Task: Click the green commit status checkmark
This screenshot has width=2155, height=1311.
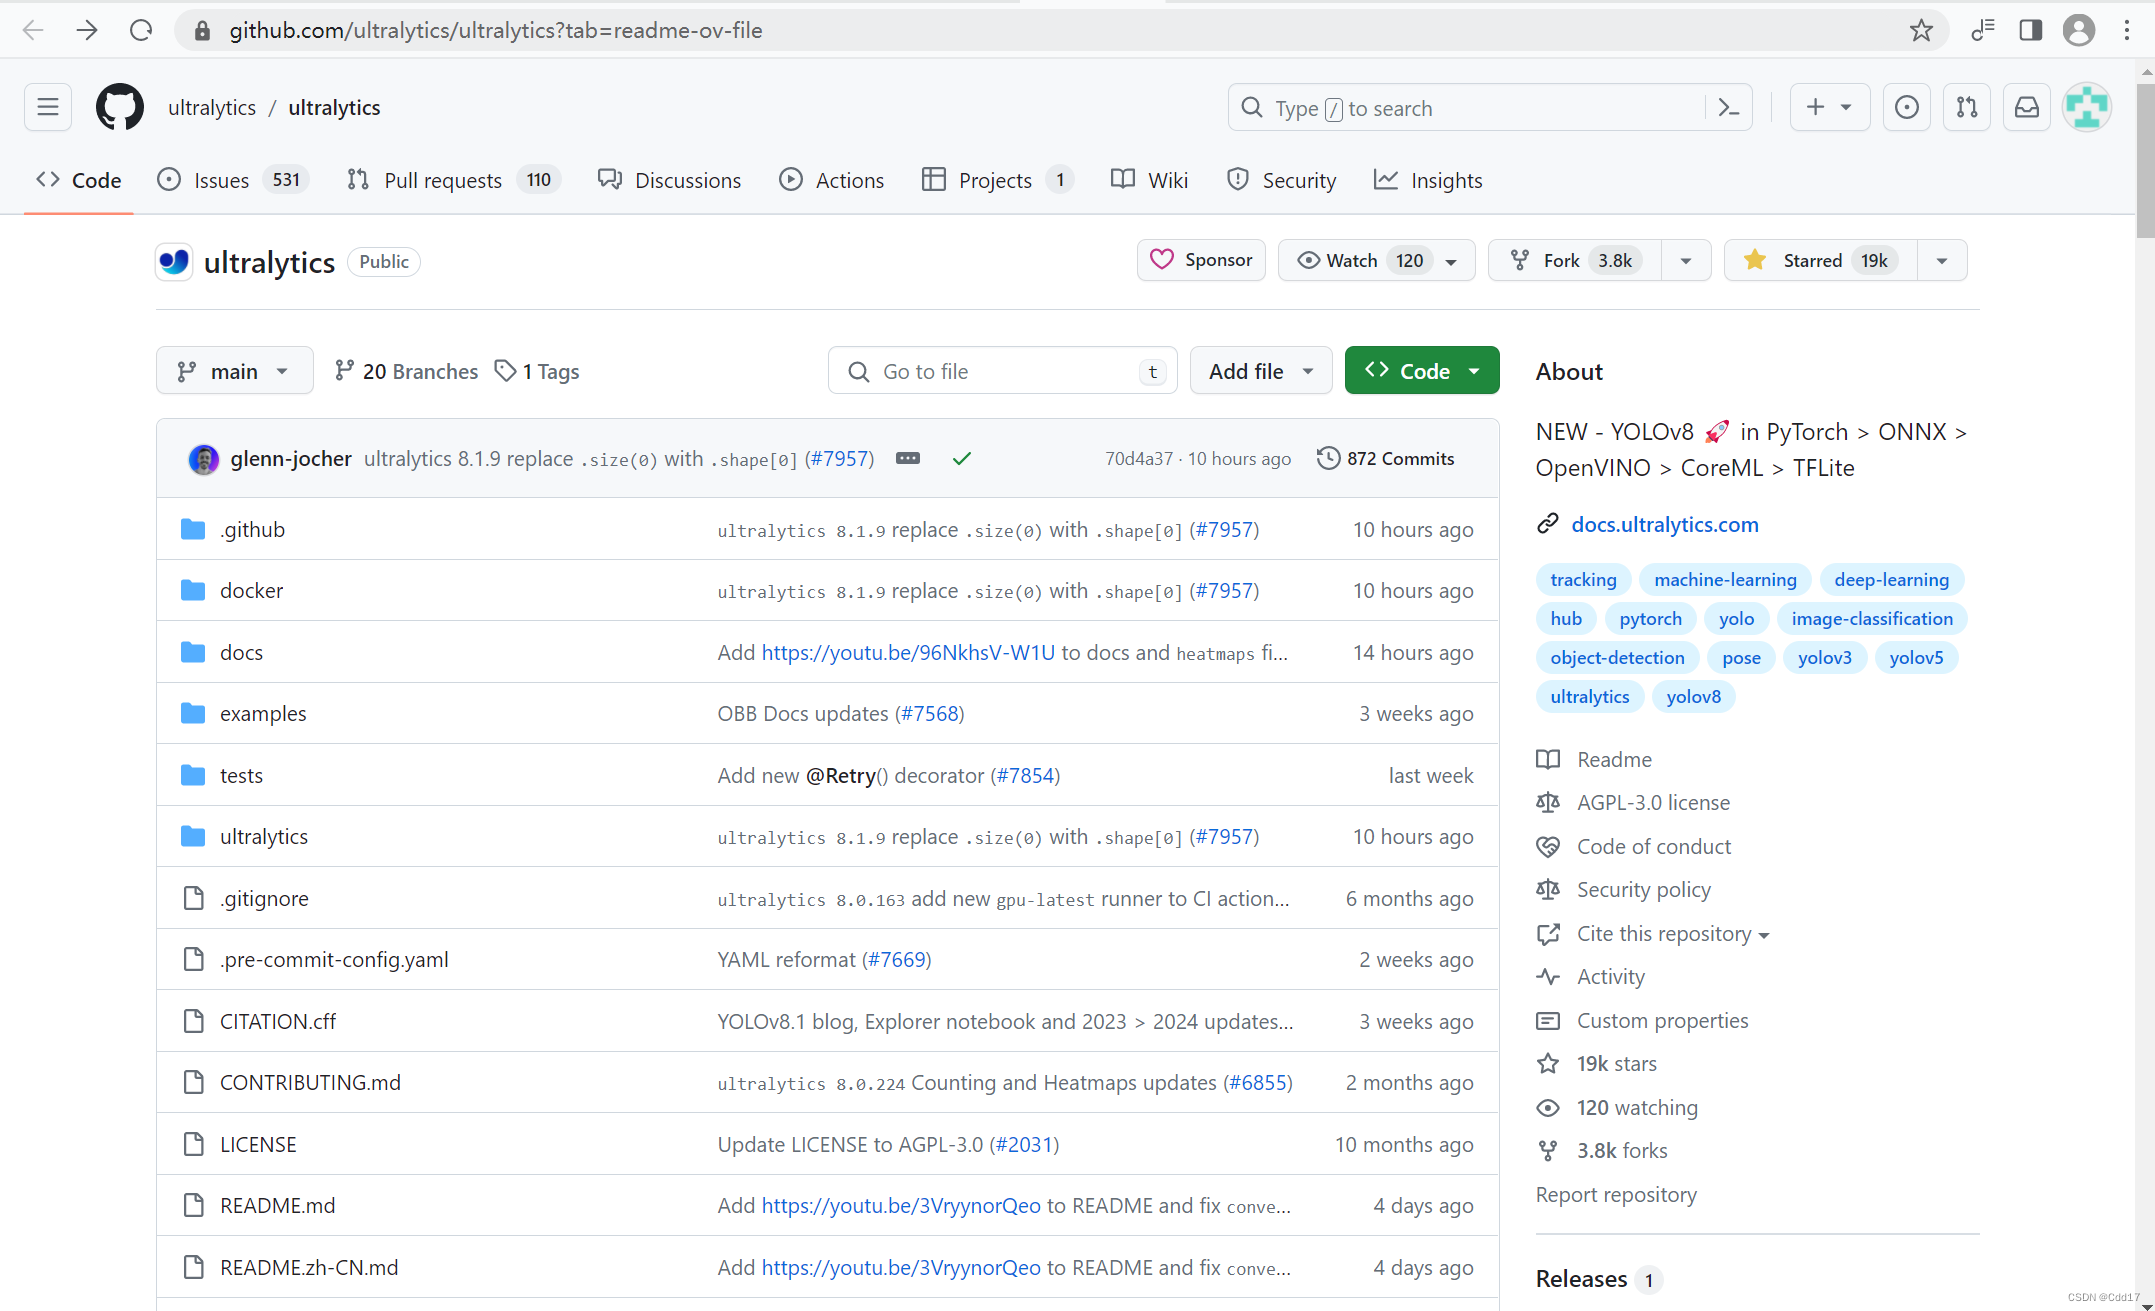Action: [961, 458]
